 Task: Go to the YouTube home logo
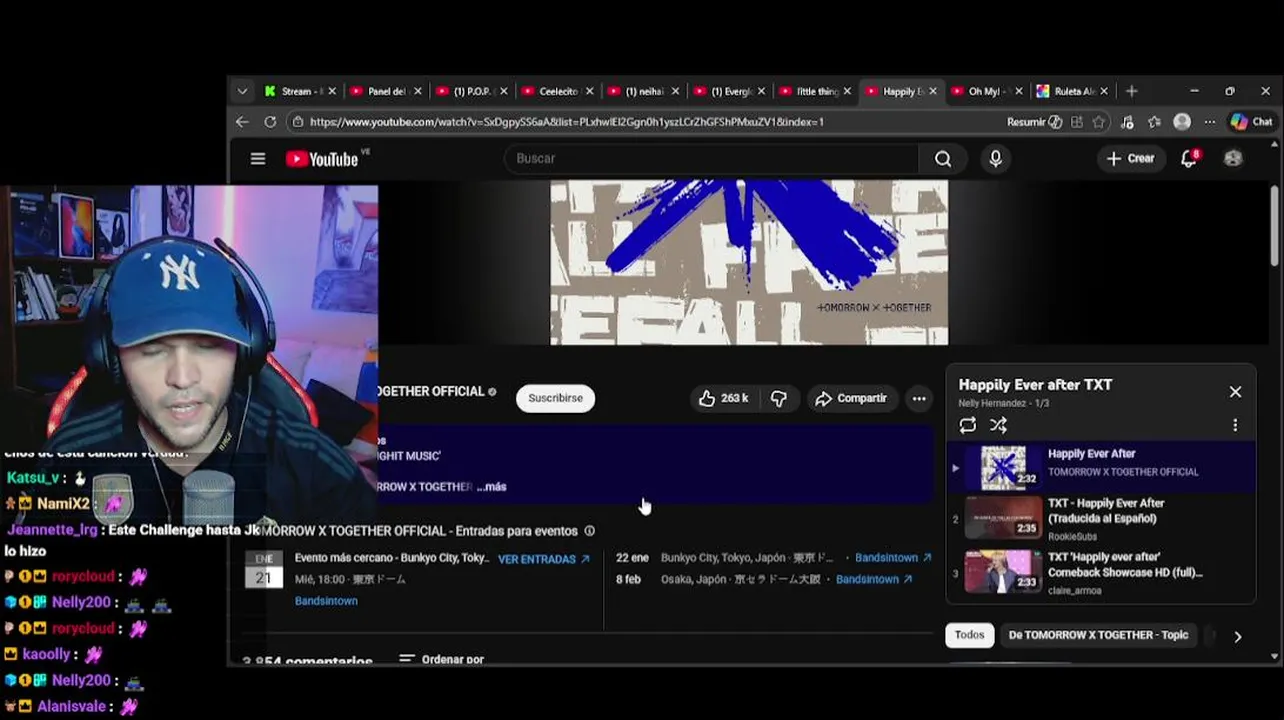coord(322,159)
